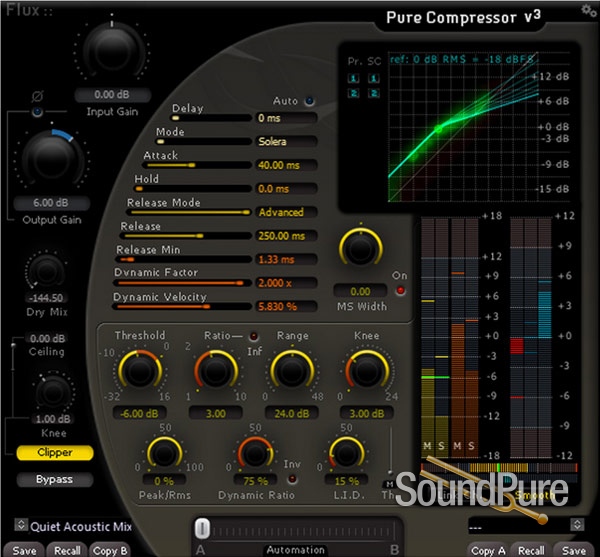Click the L.I.D. knob
Image resolution: width=600 pixels, height=557 pixels.
(x=346, y=454)
